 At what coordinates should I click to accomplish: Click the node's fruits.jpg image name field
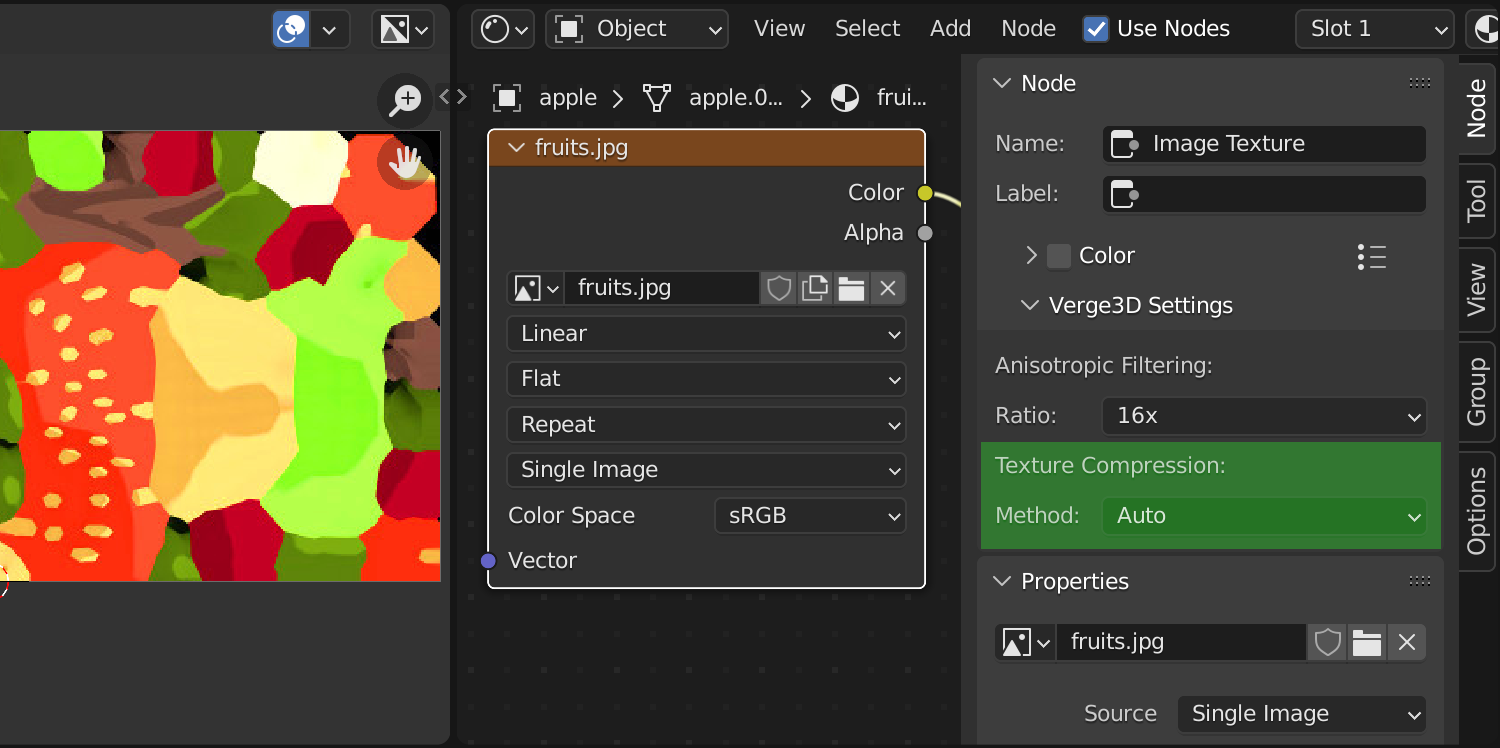pos(661,288)
